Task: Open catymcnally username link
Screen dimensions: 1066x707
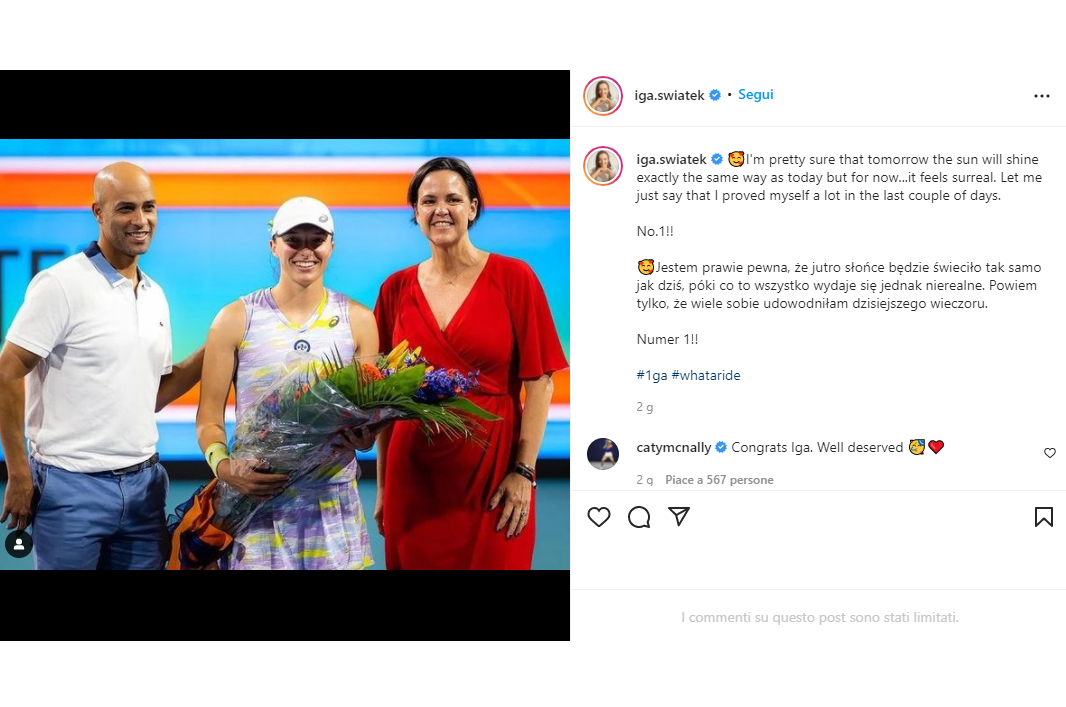Action: click(674, 447)
